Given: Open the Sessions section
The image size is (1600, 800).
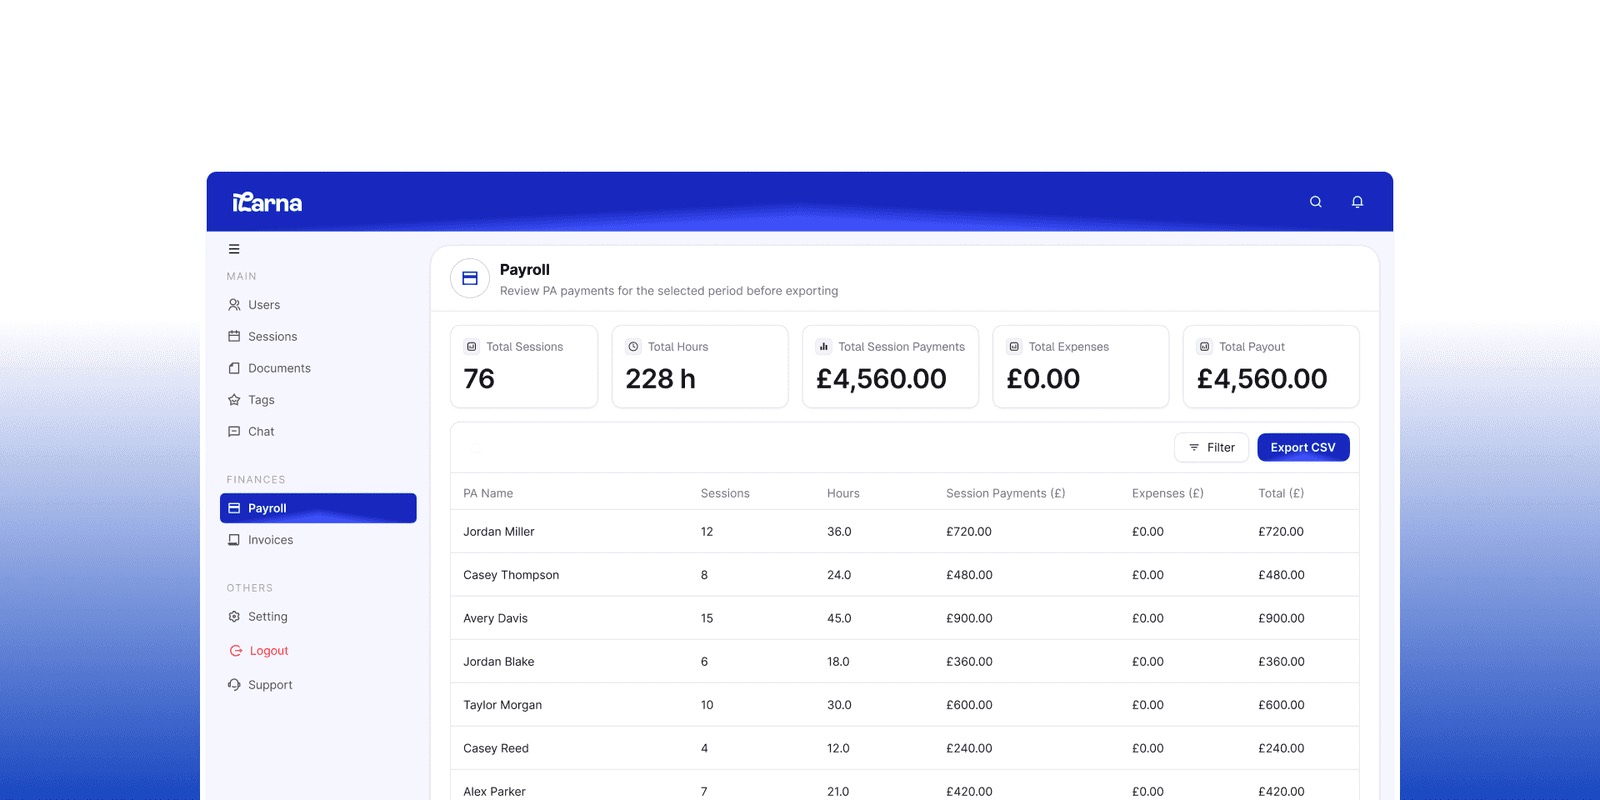Looking at the screenshot, I should [x=273, y=337].
